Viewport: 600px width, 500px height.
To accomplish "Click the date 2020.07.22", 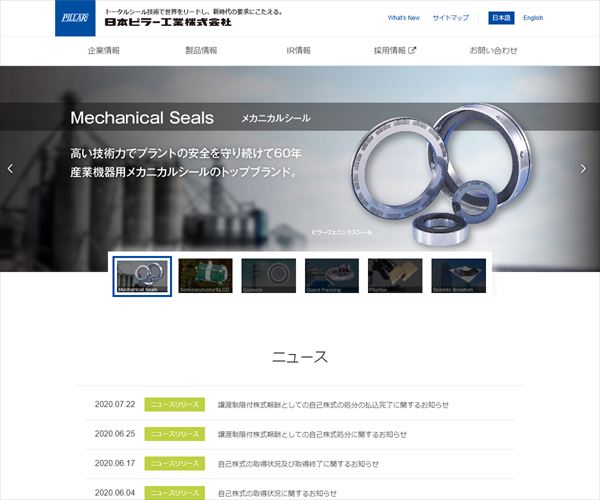I will pyautogui.click(x=115, y=404).
